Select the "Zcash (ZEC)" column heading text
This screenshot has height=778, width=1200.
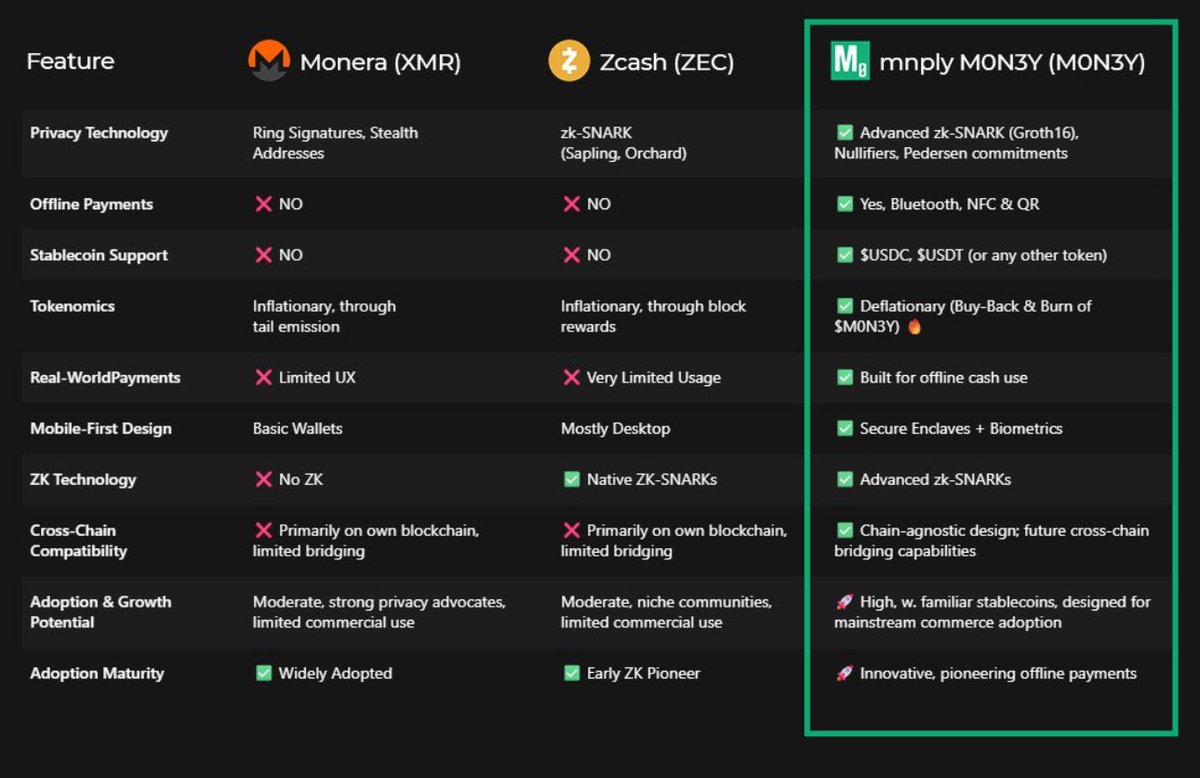tap(667, 62)
